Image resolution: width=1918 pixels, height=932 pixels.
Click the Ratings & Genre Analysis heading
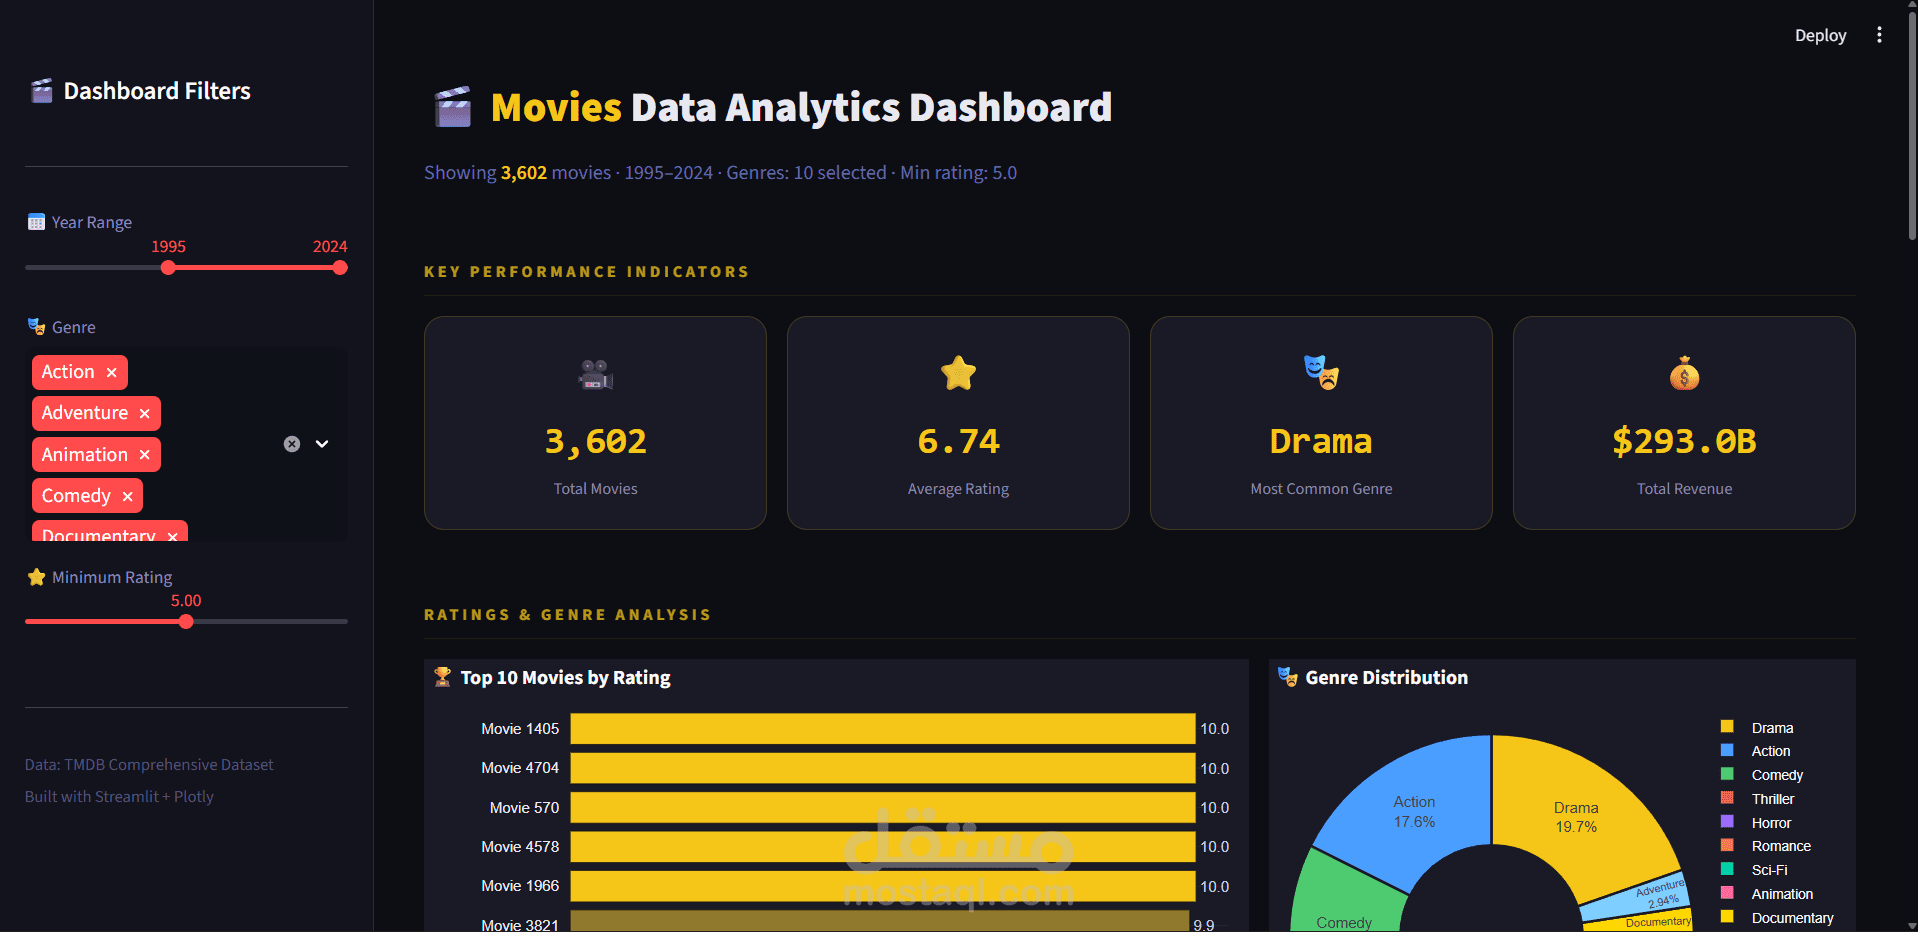(568, 615)
